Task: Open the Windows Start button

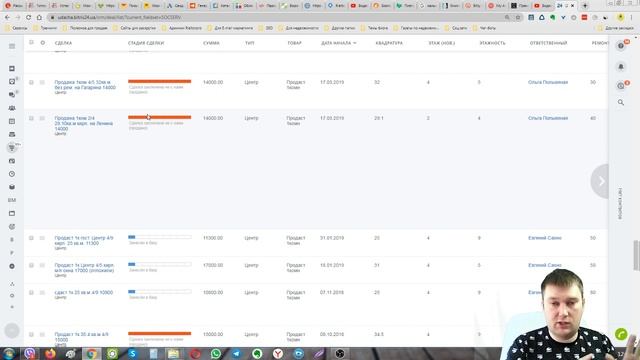Action: 9,353
